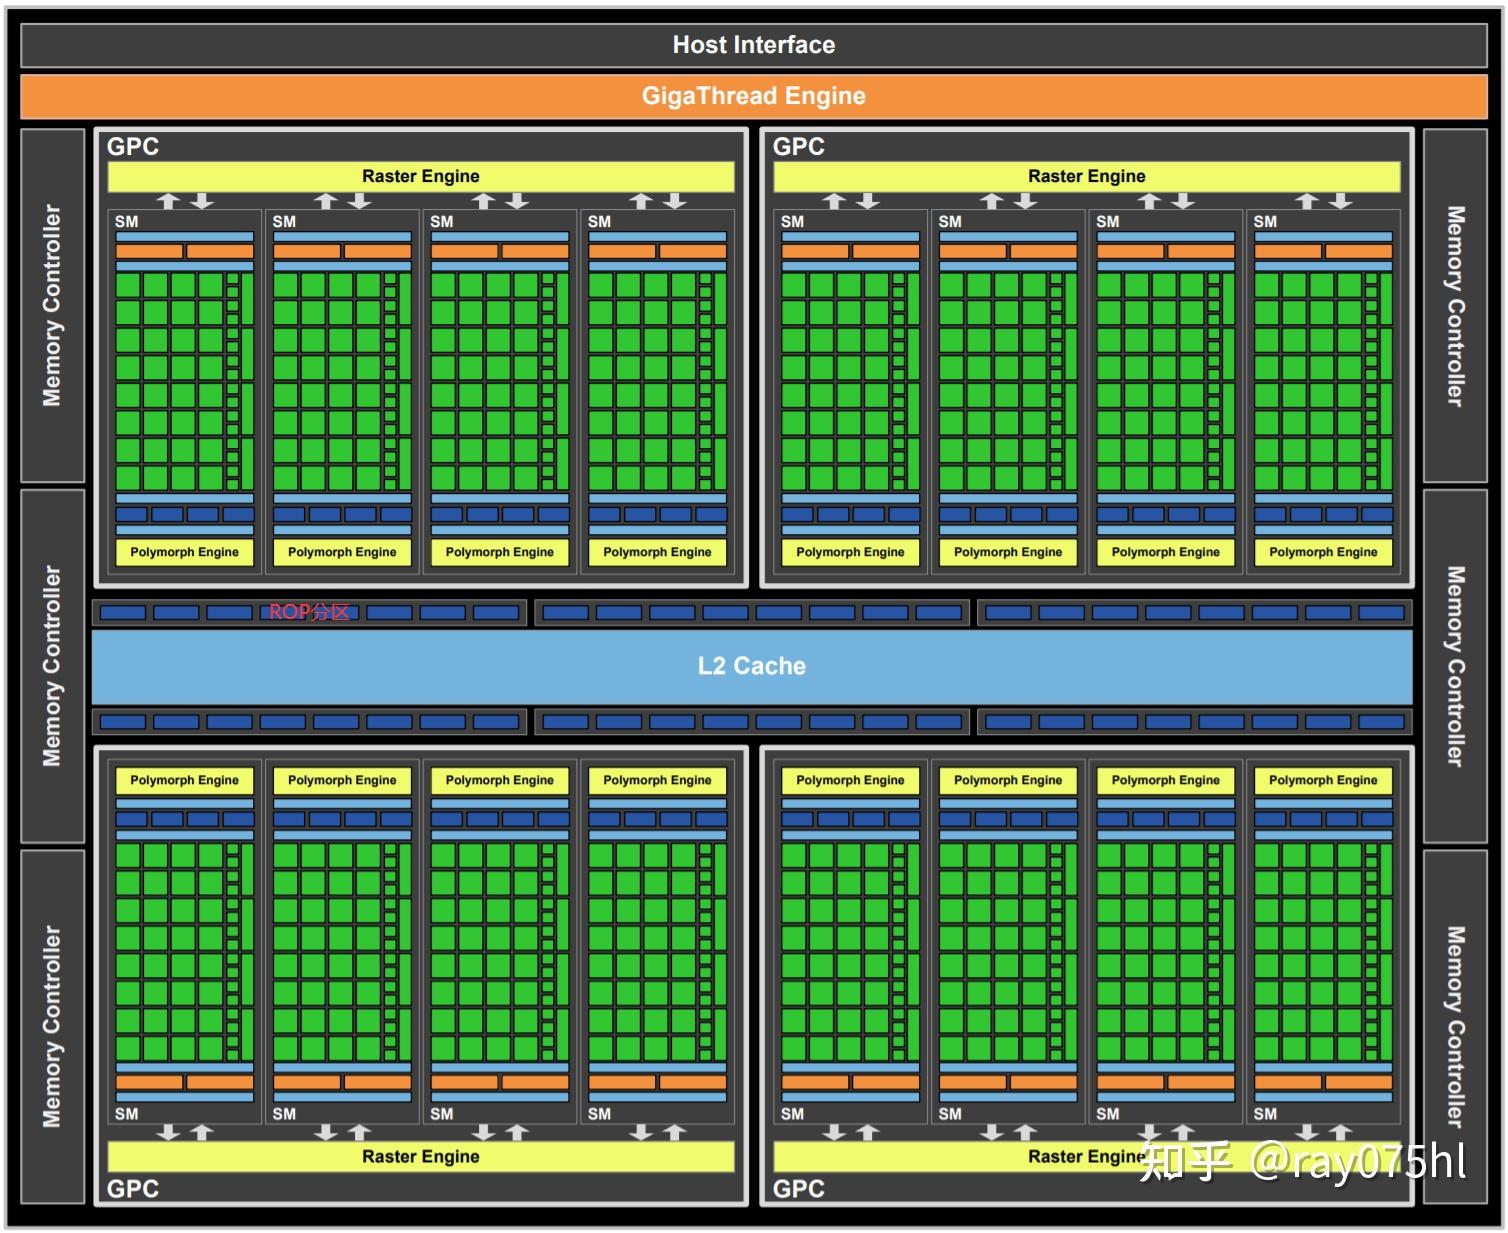Select first Polymorph Engine in top-right GPC
This screenshot has height=1233, width=1508.
851,552
